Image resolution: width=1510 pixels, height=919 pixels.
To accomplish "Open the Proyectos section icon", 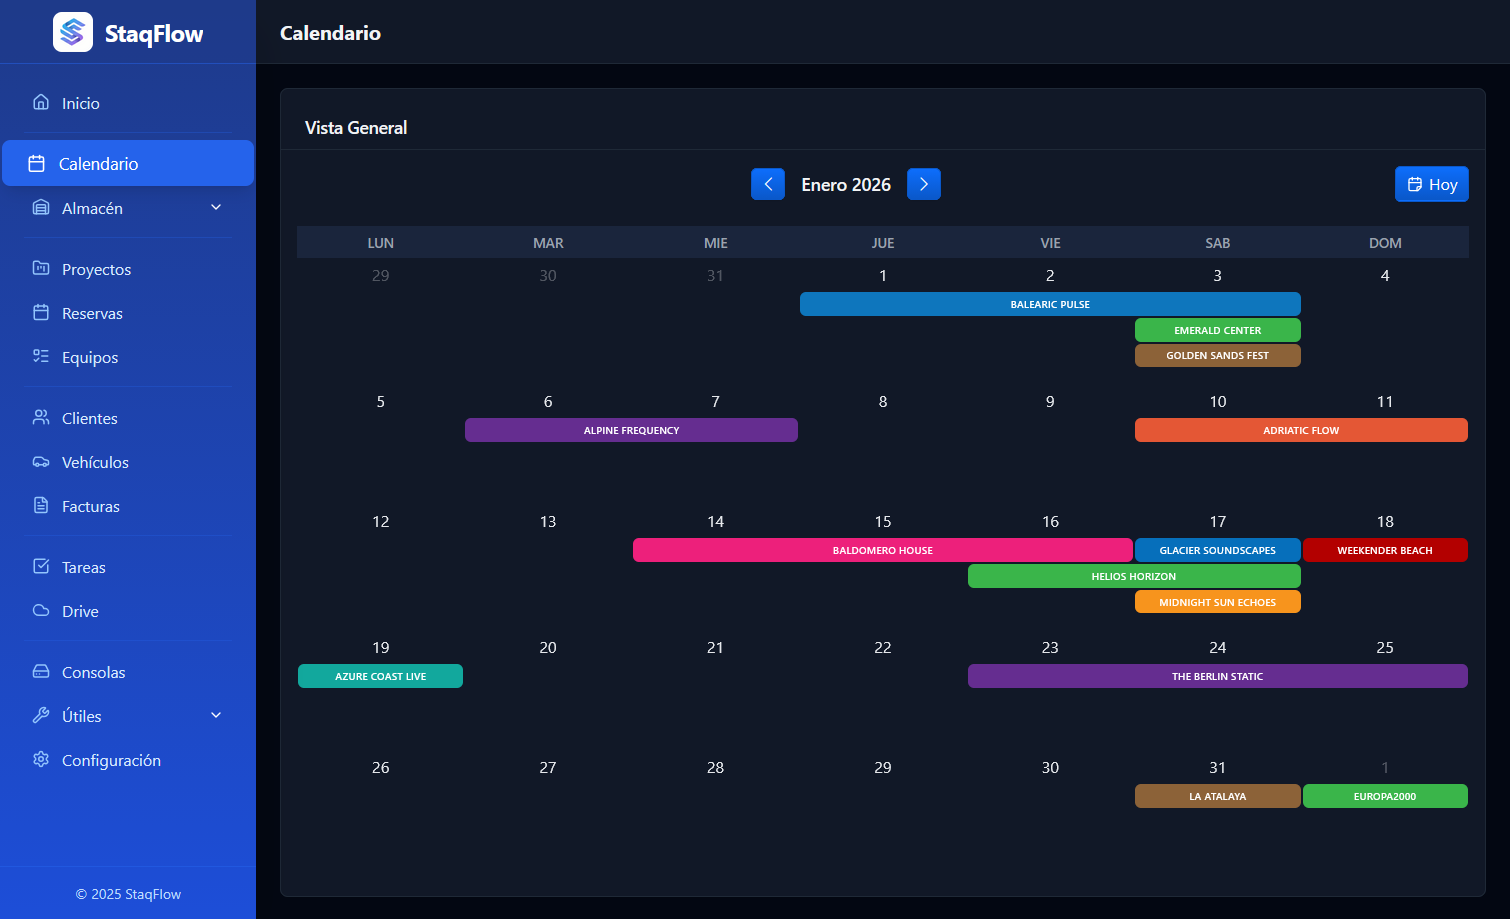I will pos(40,269).
